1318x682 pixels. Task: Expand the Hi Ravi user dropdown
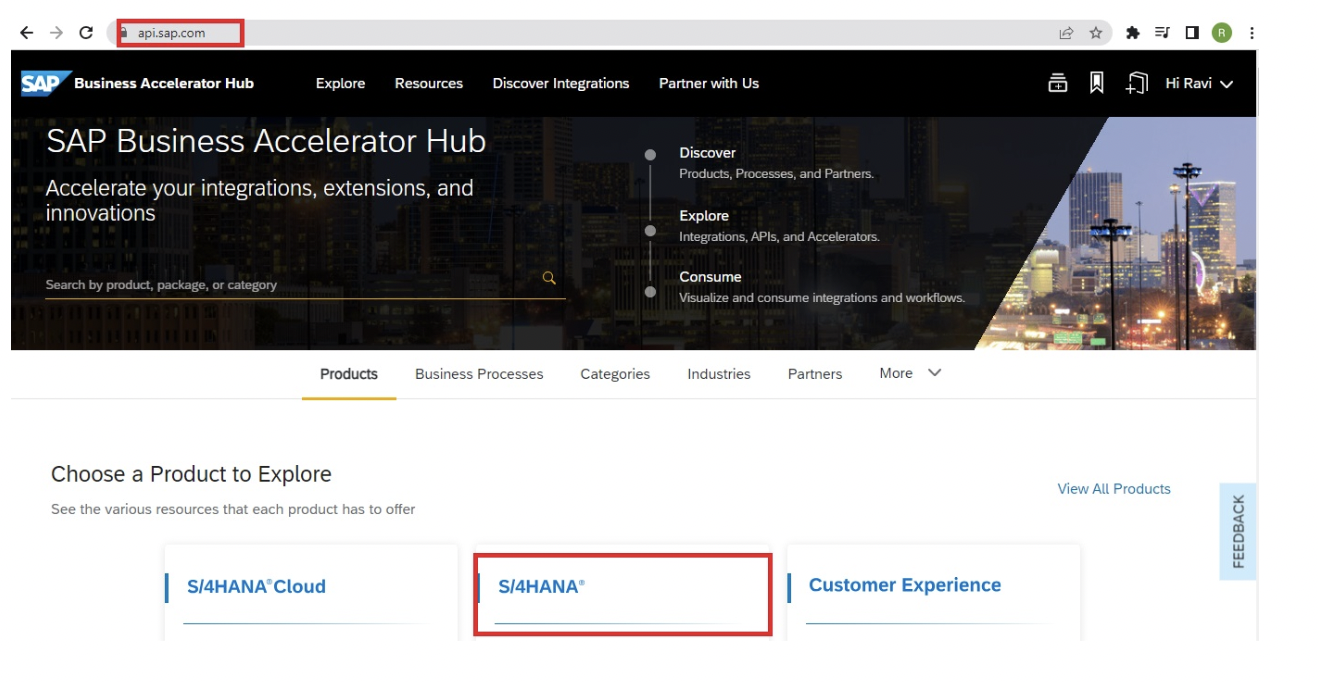[x=1199, y=83]
